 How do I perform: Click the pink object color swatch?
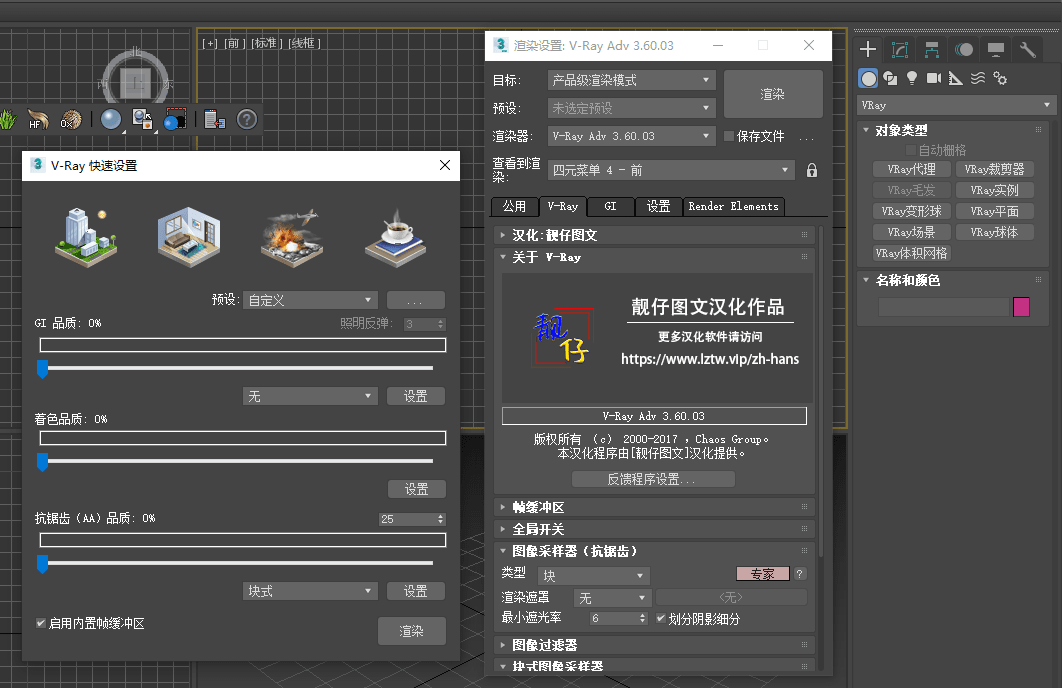pos(1021,307)
